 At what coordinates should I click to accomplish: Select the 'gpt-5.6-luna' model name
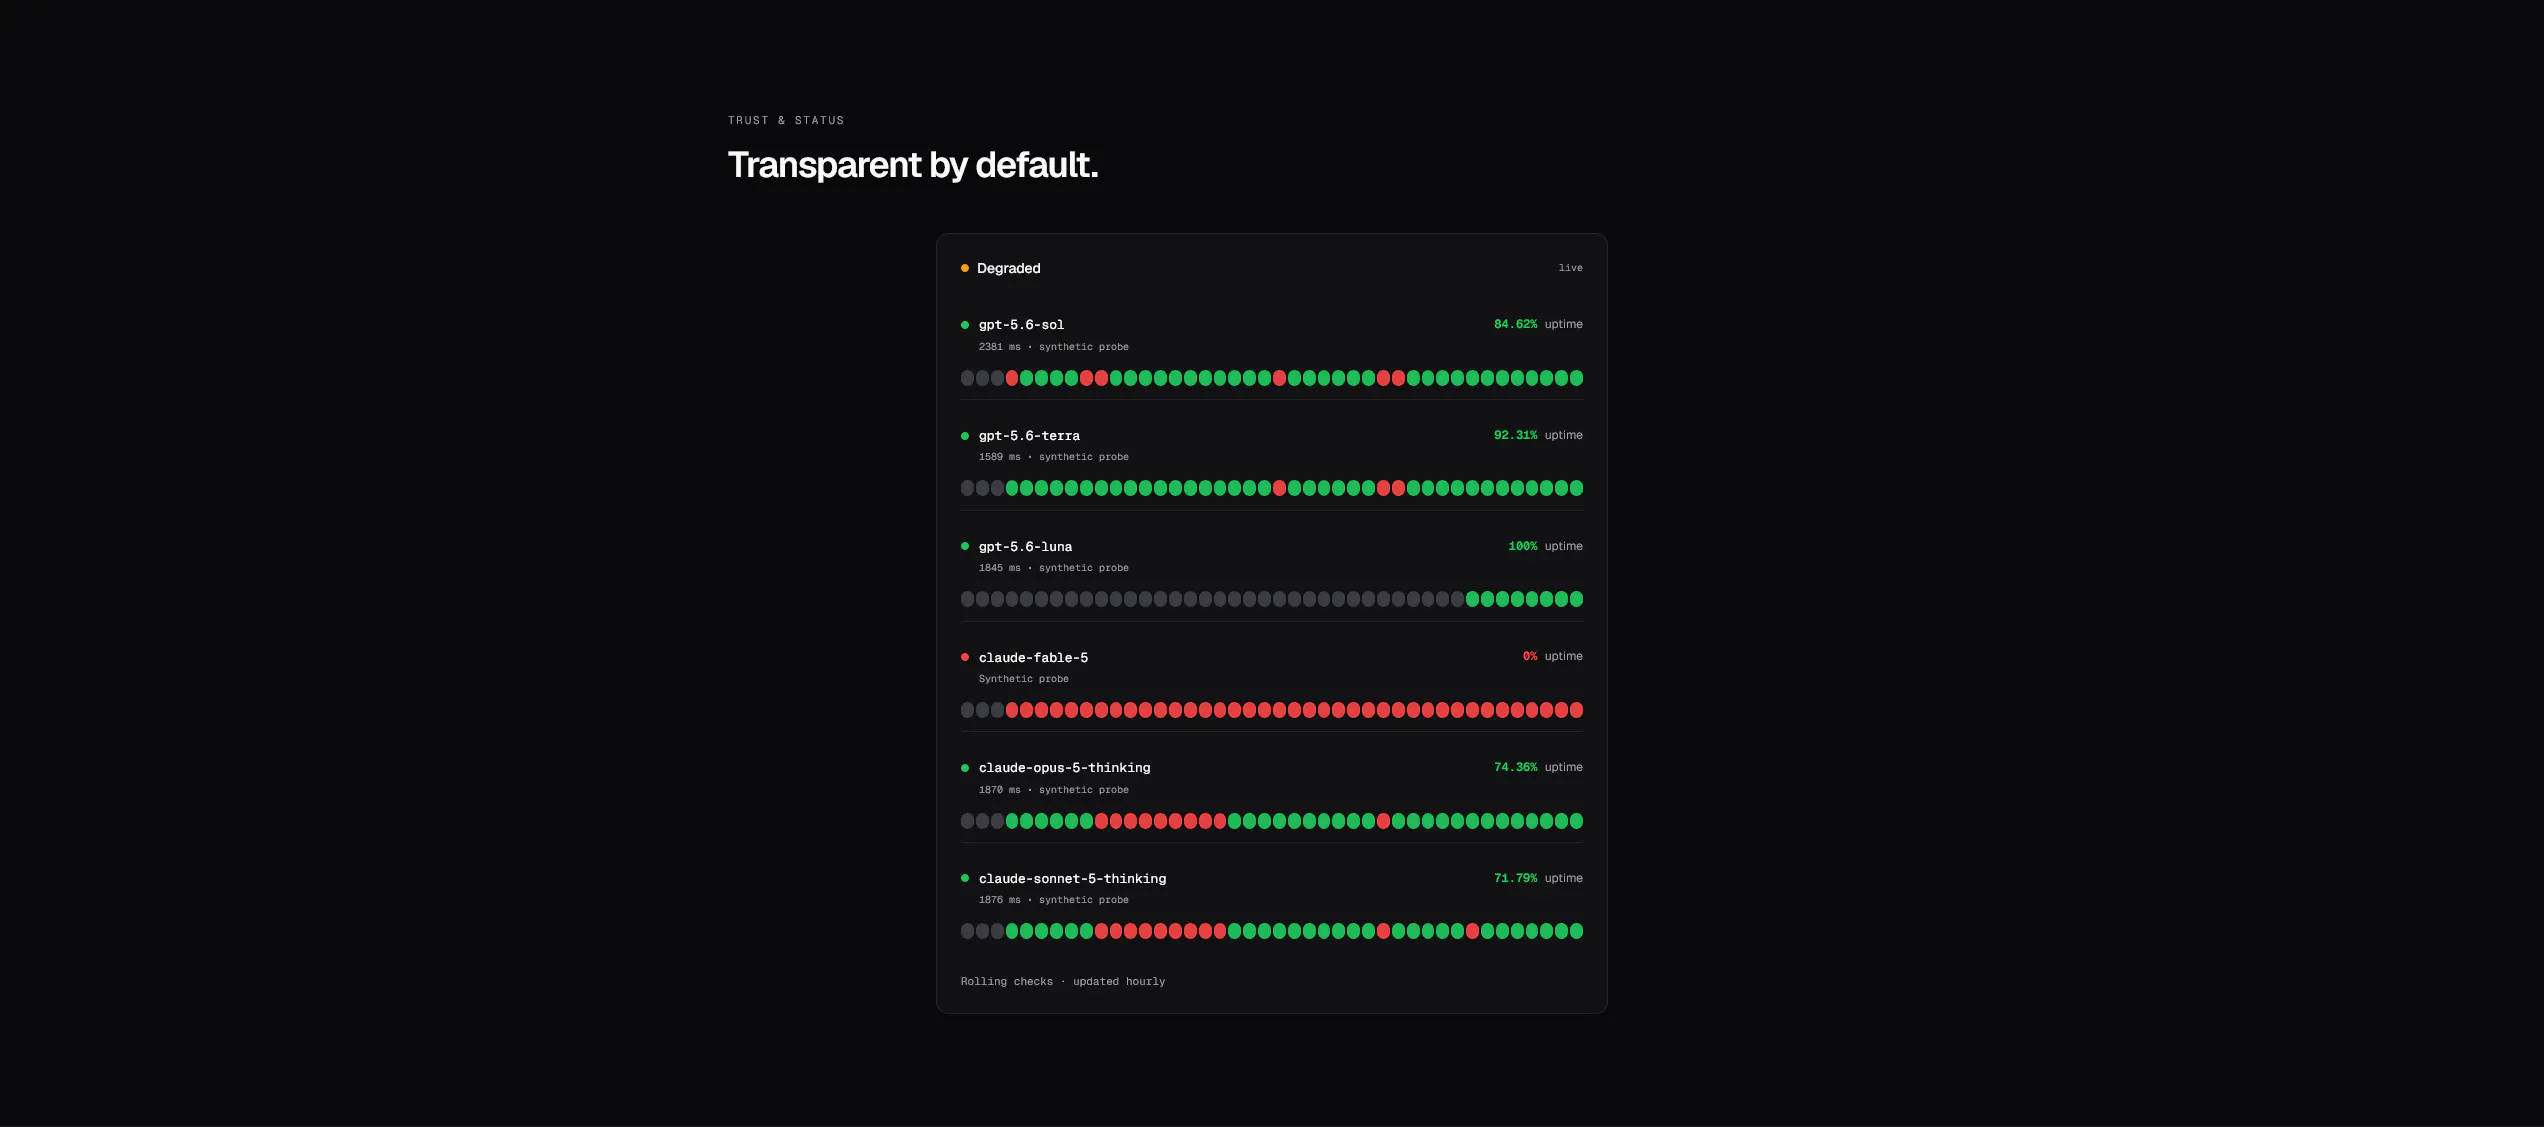point(1025,547)
